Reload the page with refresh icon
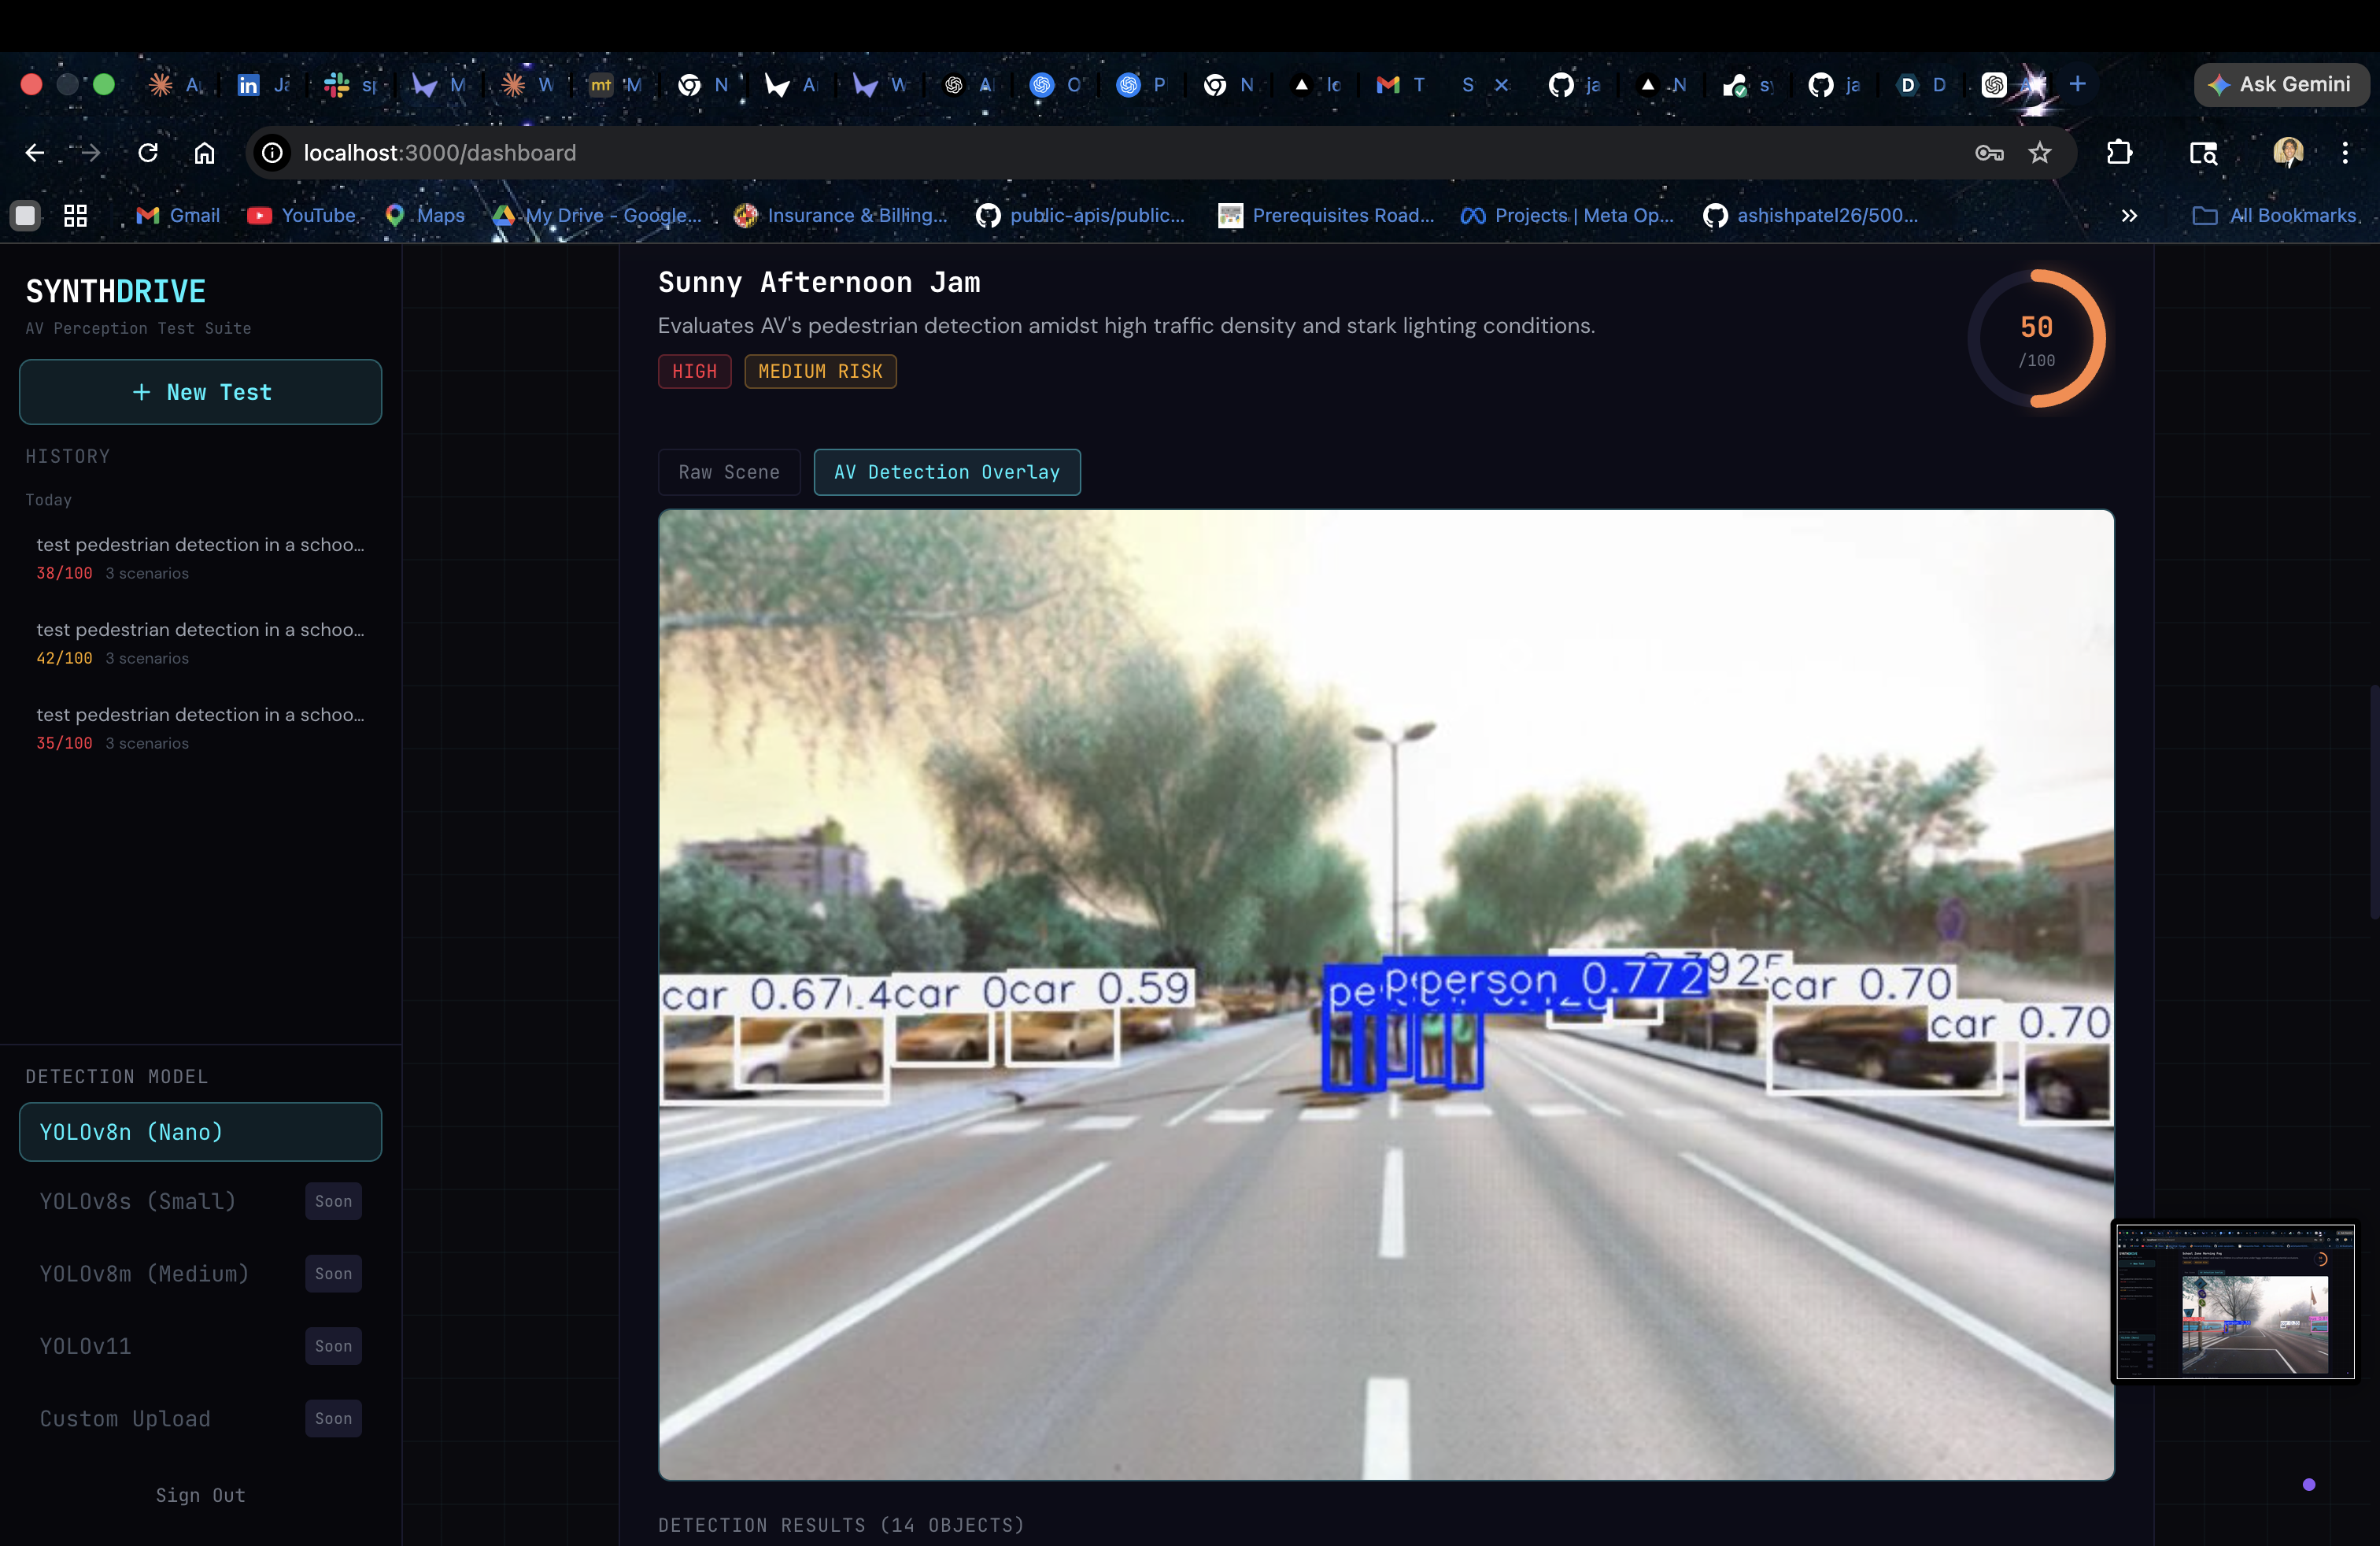This screenshot has width=2380, height=1546. pyautogui.click(x=148, y=153)
